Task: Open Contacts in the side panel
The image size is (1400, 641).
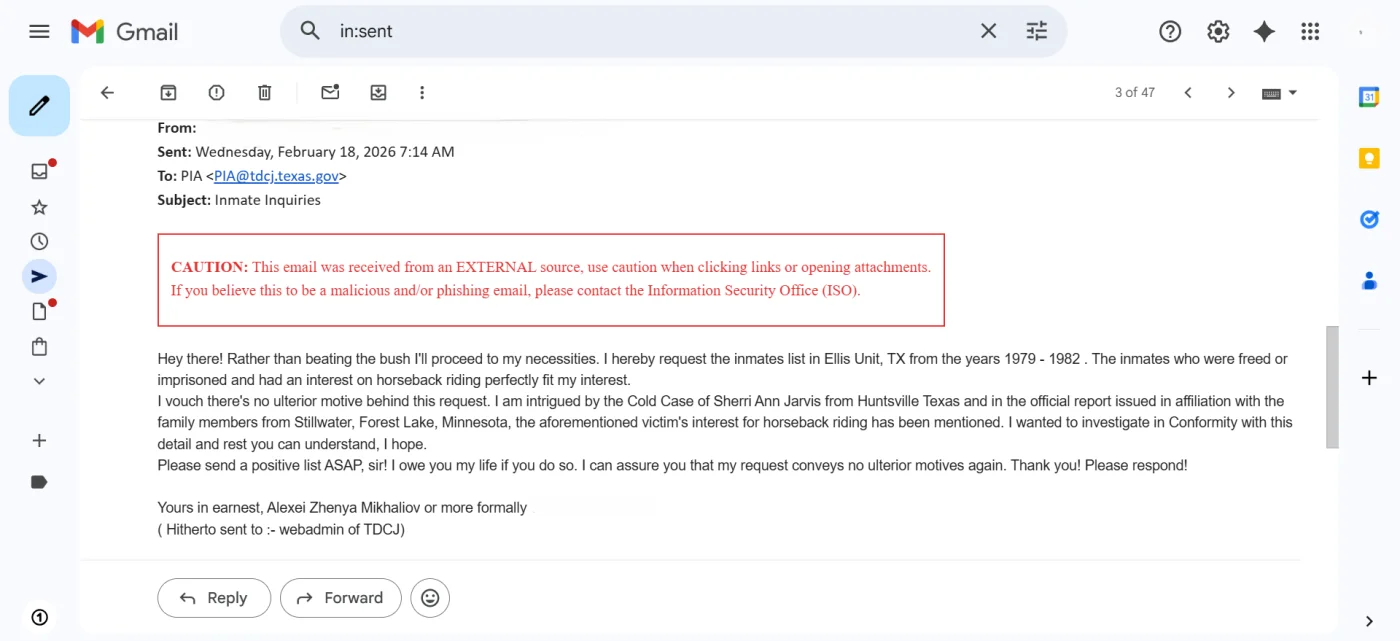Action: click(x=1368, y=280)
